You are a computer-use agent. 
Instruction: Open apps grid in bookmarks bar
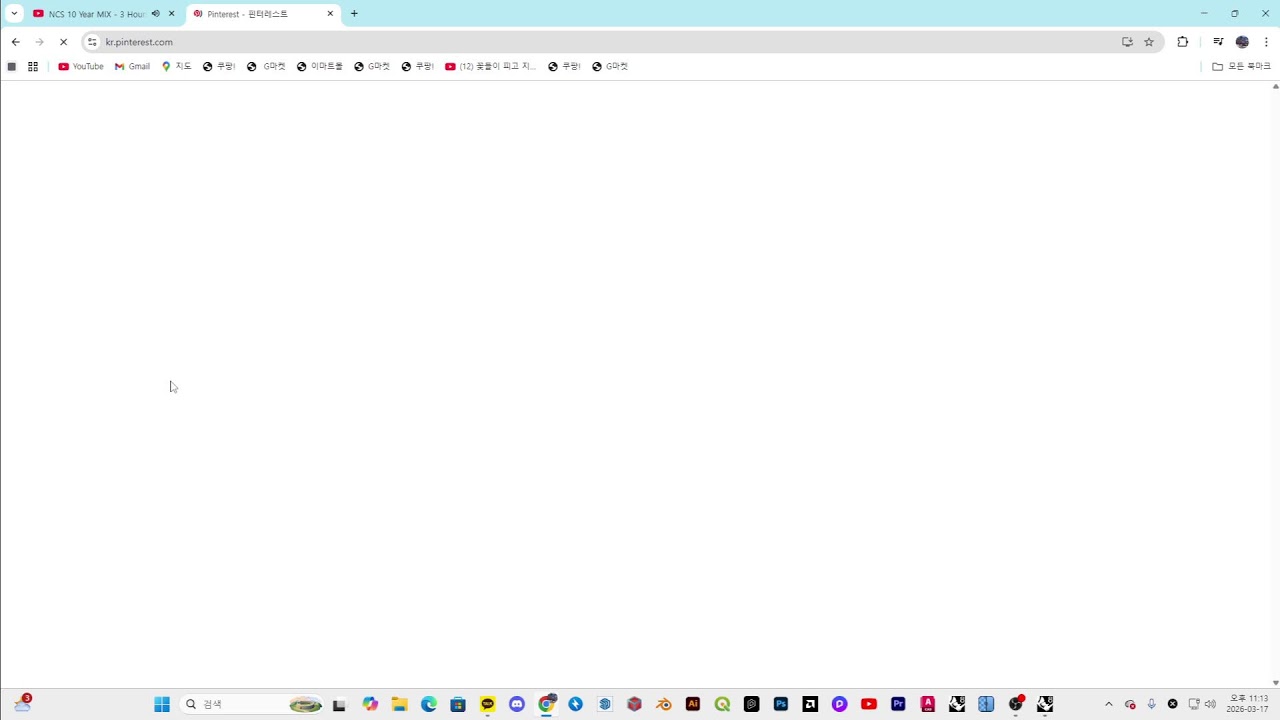(33, 67)
